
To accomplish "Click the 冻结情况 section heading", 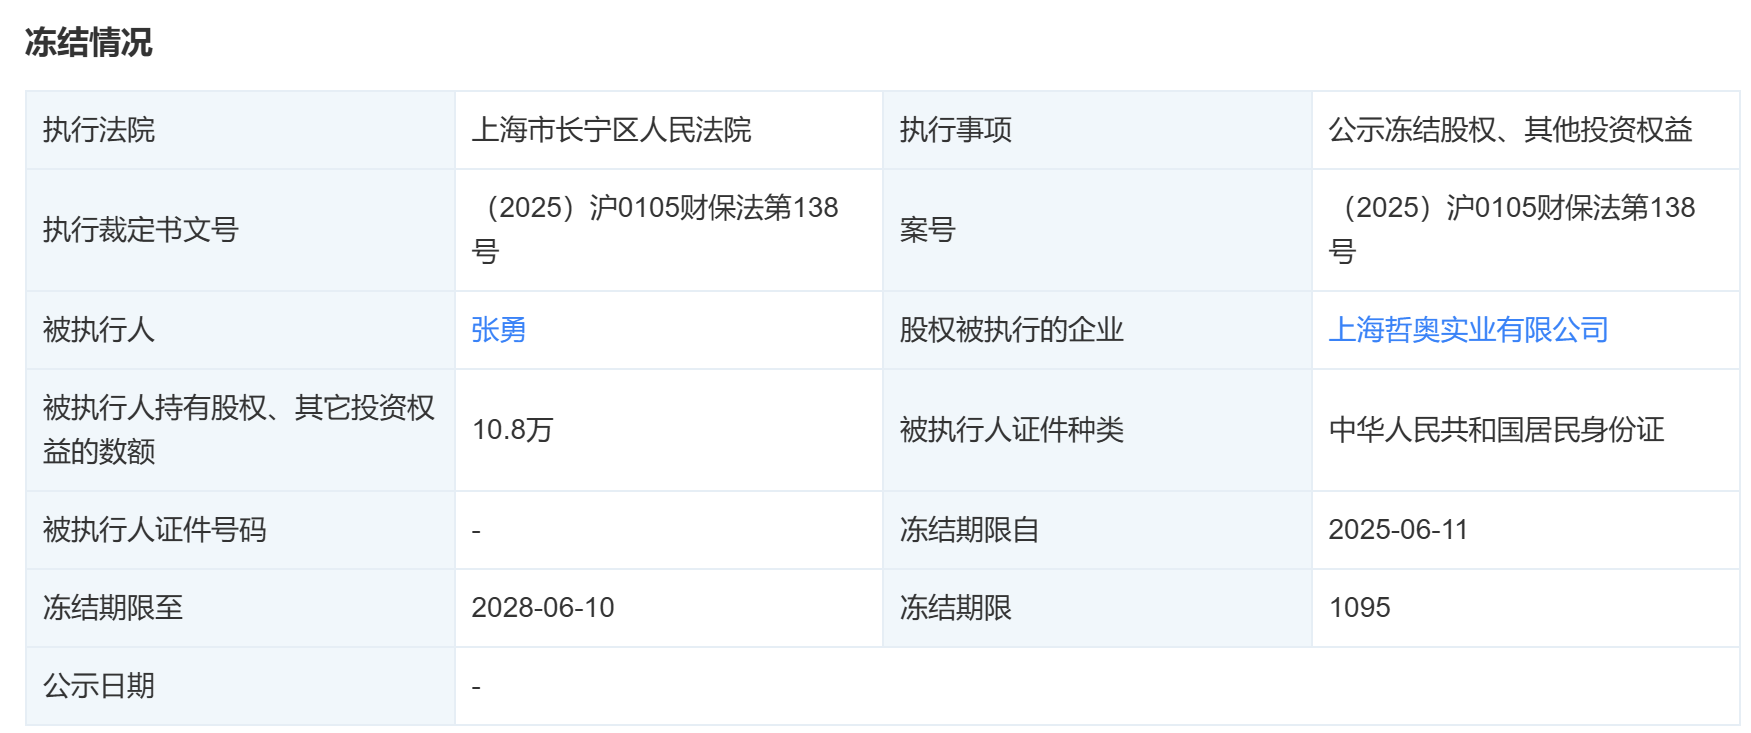I will 88,42.
